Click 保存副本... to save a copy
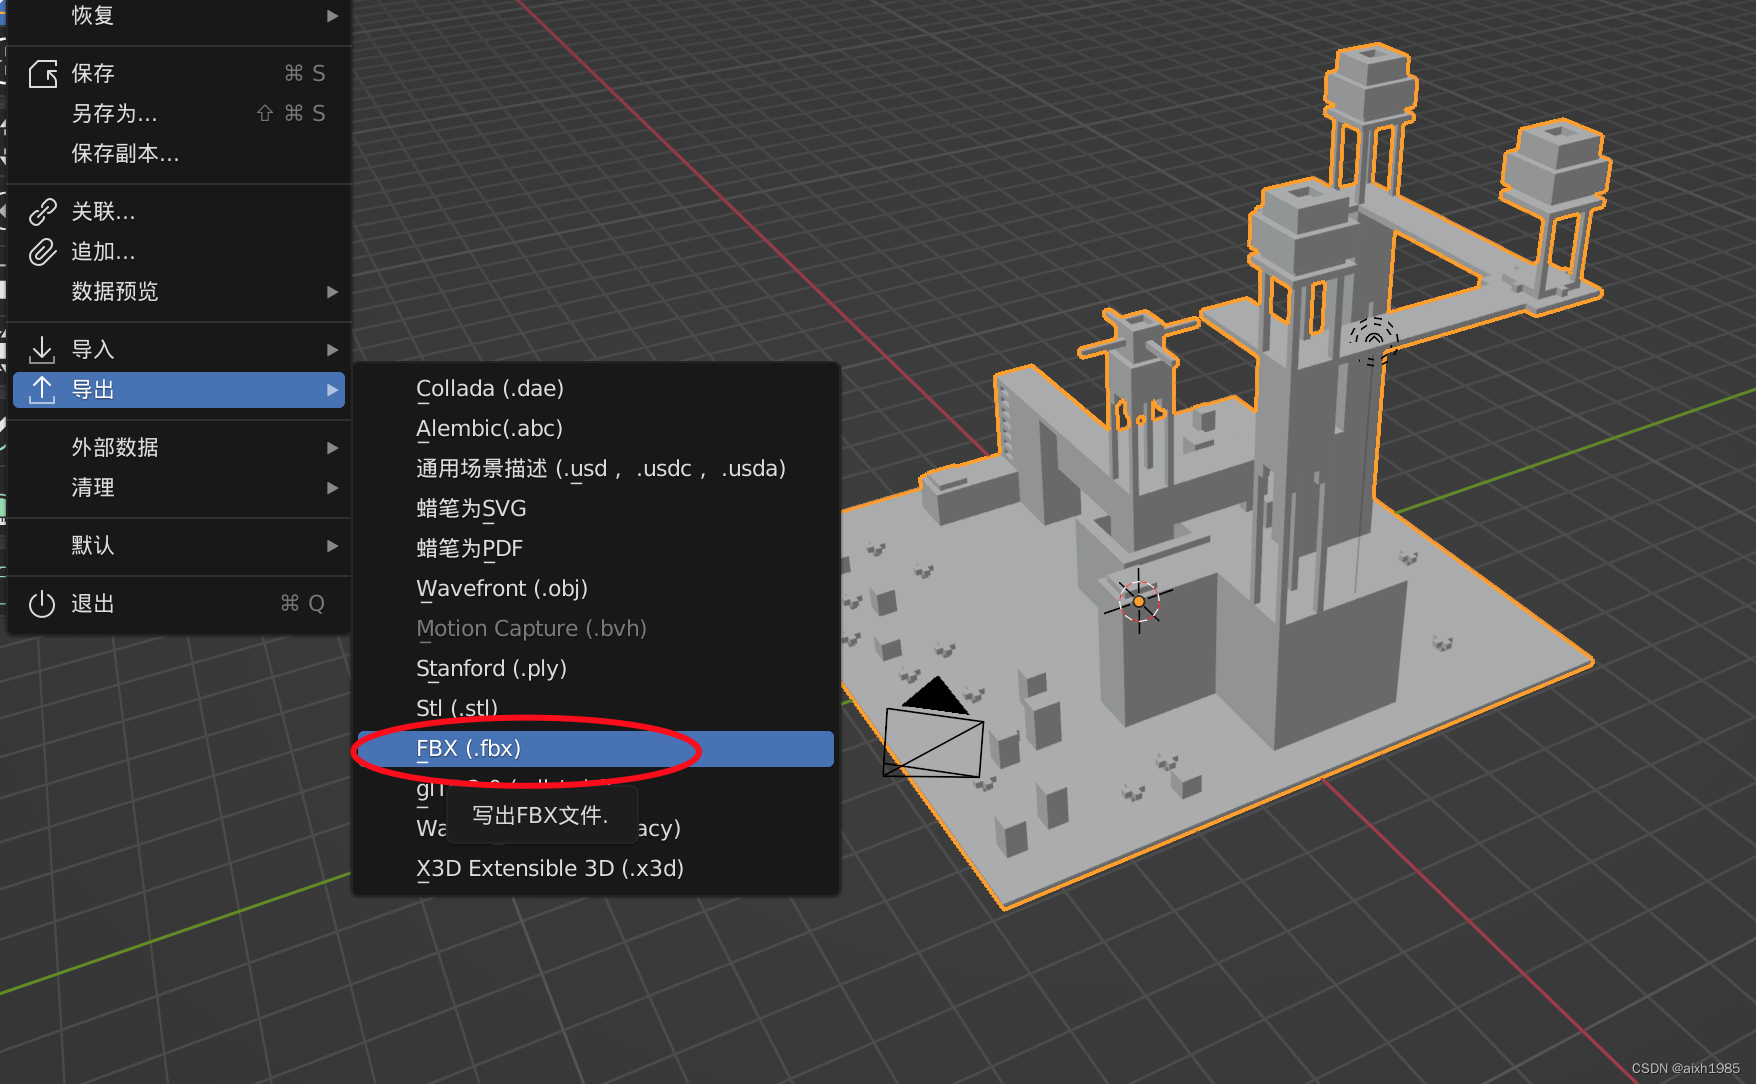This screenshot has width=1756, height=1084. pos(126,154)
